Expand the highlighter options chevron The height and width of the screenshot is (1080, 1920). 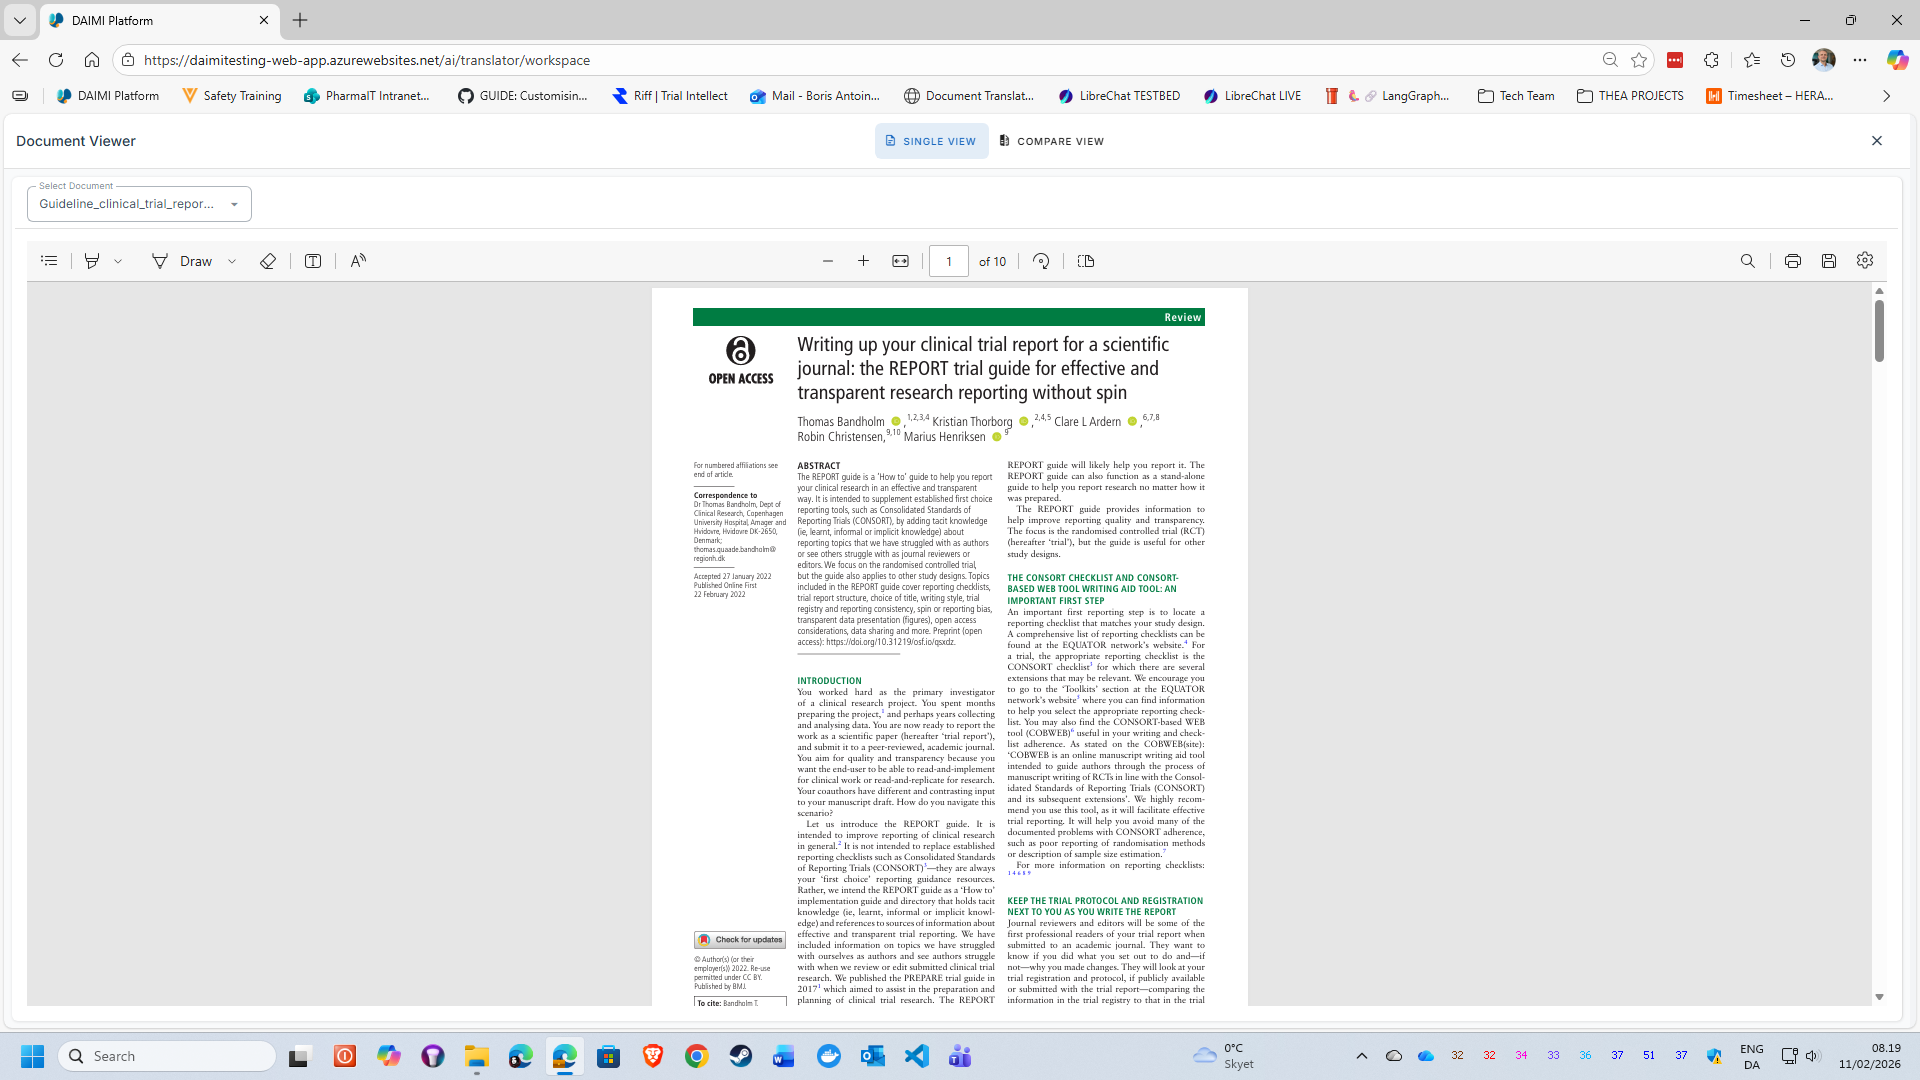tap(118, 261)
